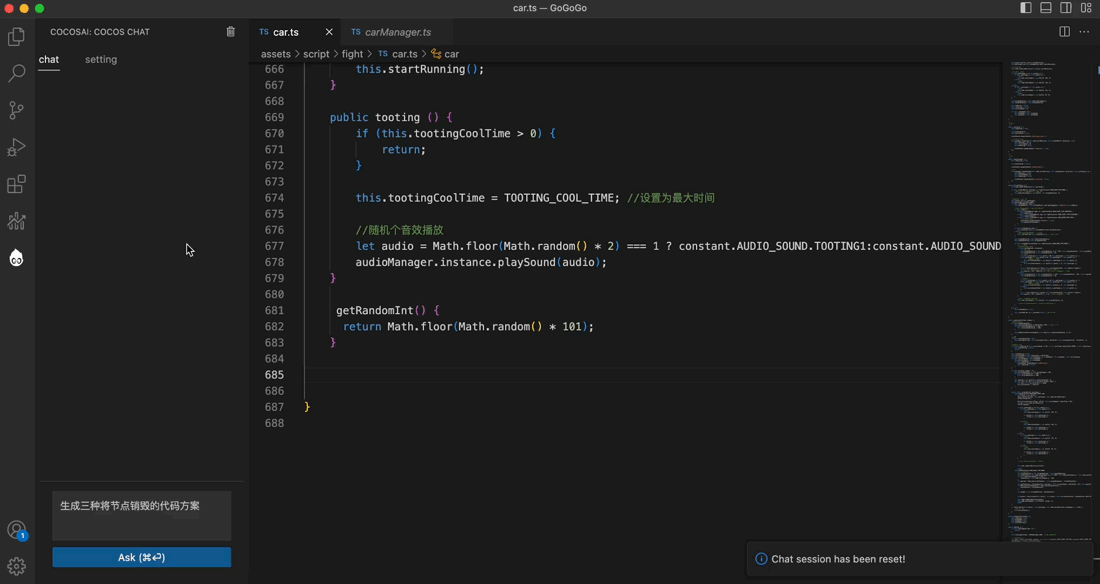The height and width of the screenshot is (584, 1100).
Task: Click the return statement on line 671
Action: (x=401, y=150)
